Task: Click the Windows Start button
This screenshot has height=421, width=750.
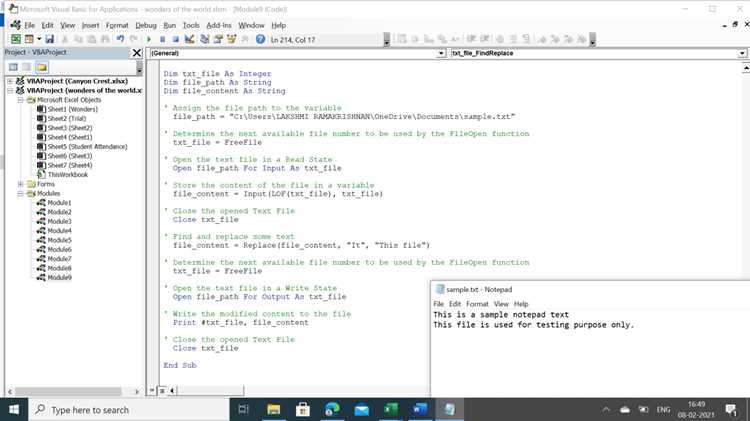Action: tap(14, 410)
